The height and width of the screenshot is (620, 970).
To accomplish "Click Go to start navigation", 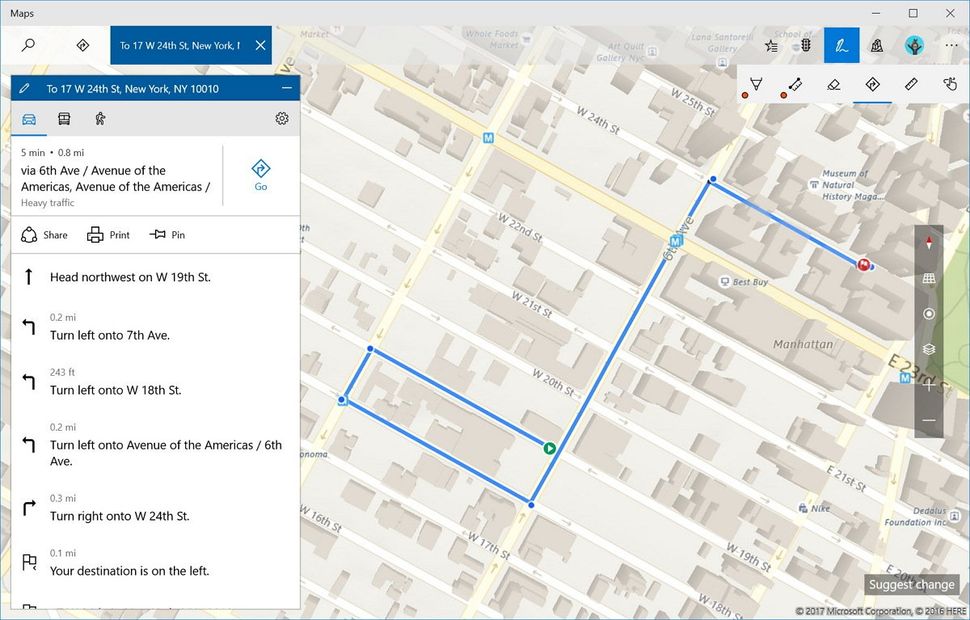I will tap(260, 170).
